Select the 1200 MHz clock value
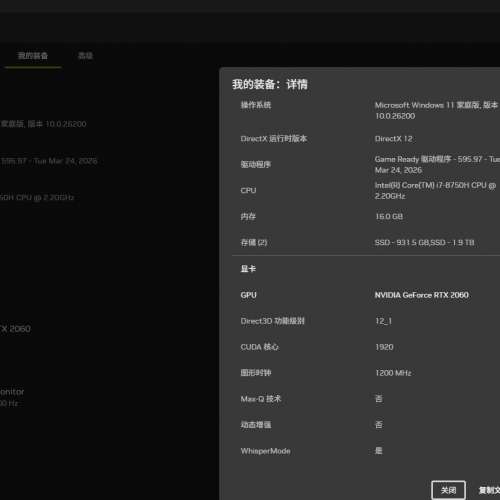 pos(393,373)
